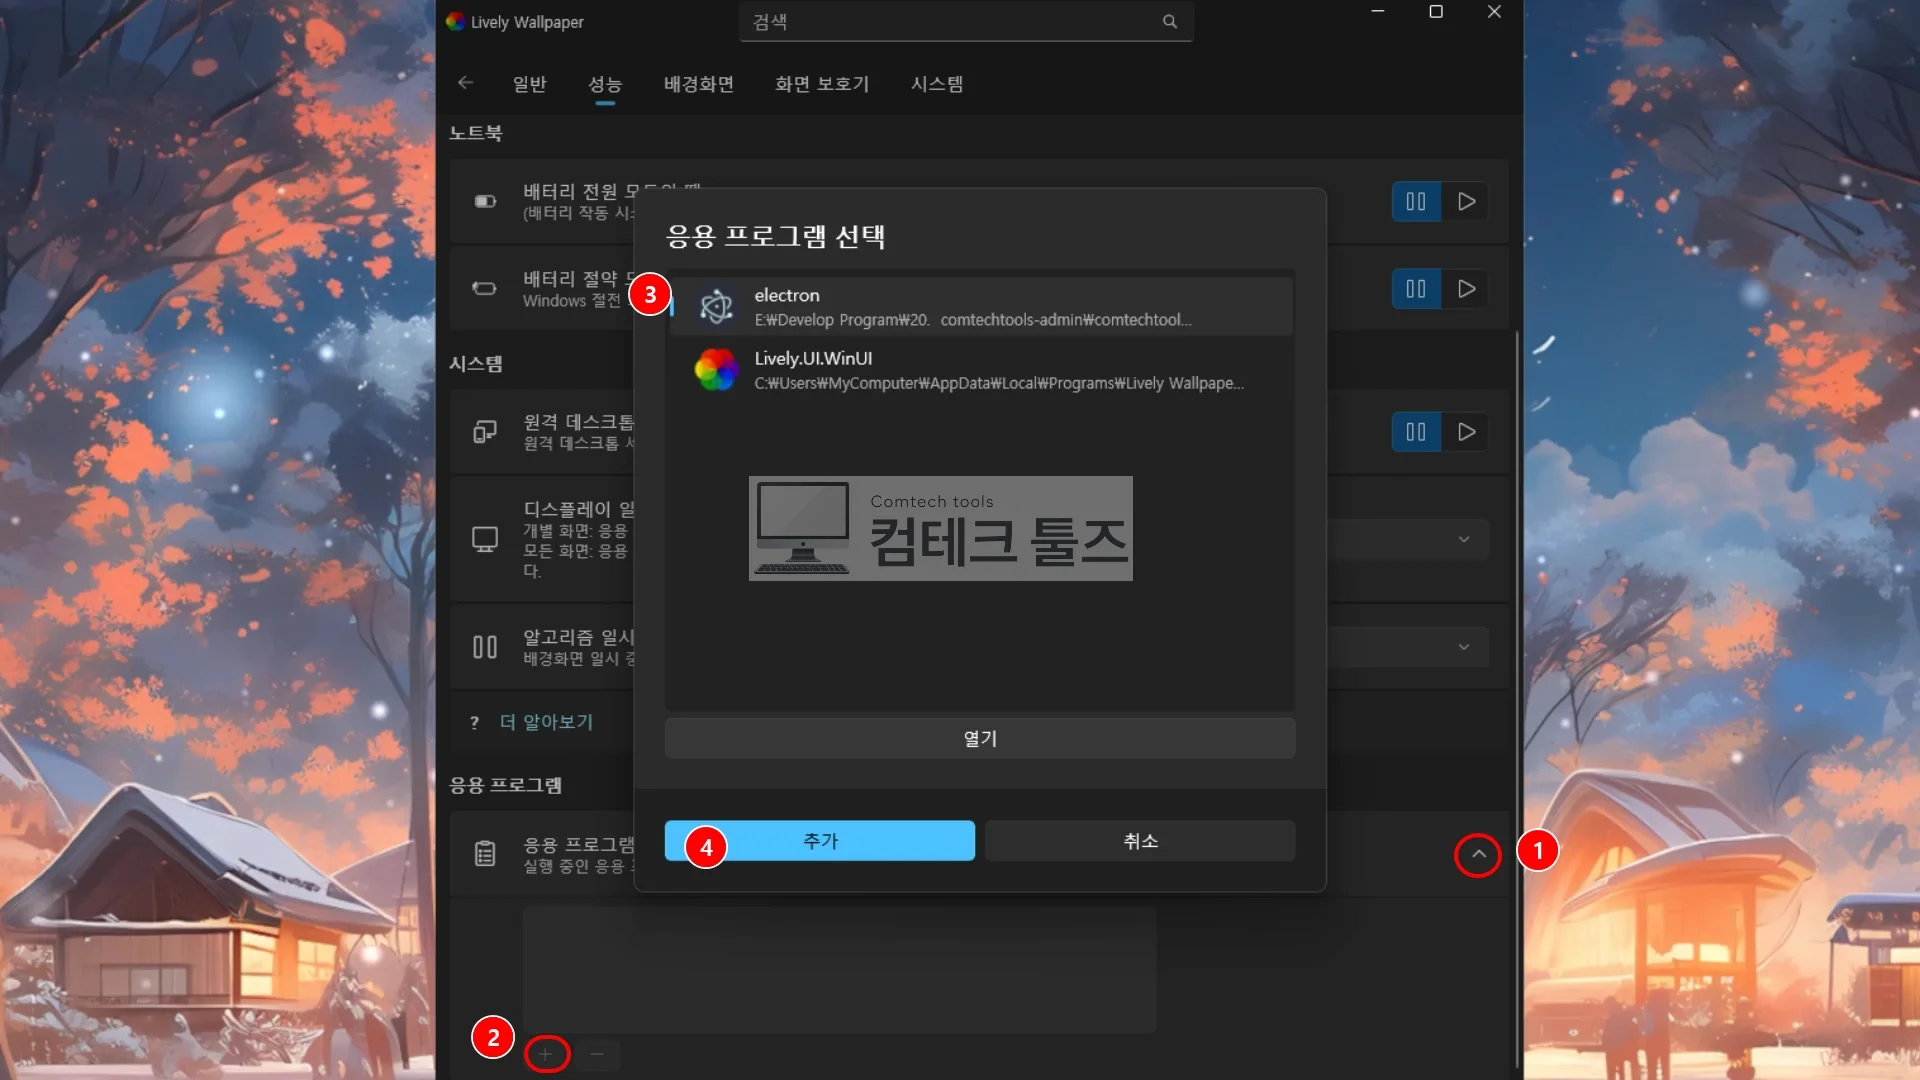Image resolution: width=1920 pixels, height=1080 pixels.
Task: Switch to the 성능 tab
Action: pos(604,84)
